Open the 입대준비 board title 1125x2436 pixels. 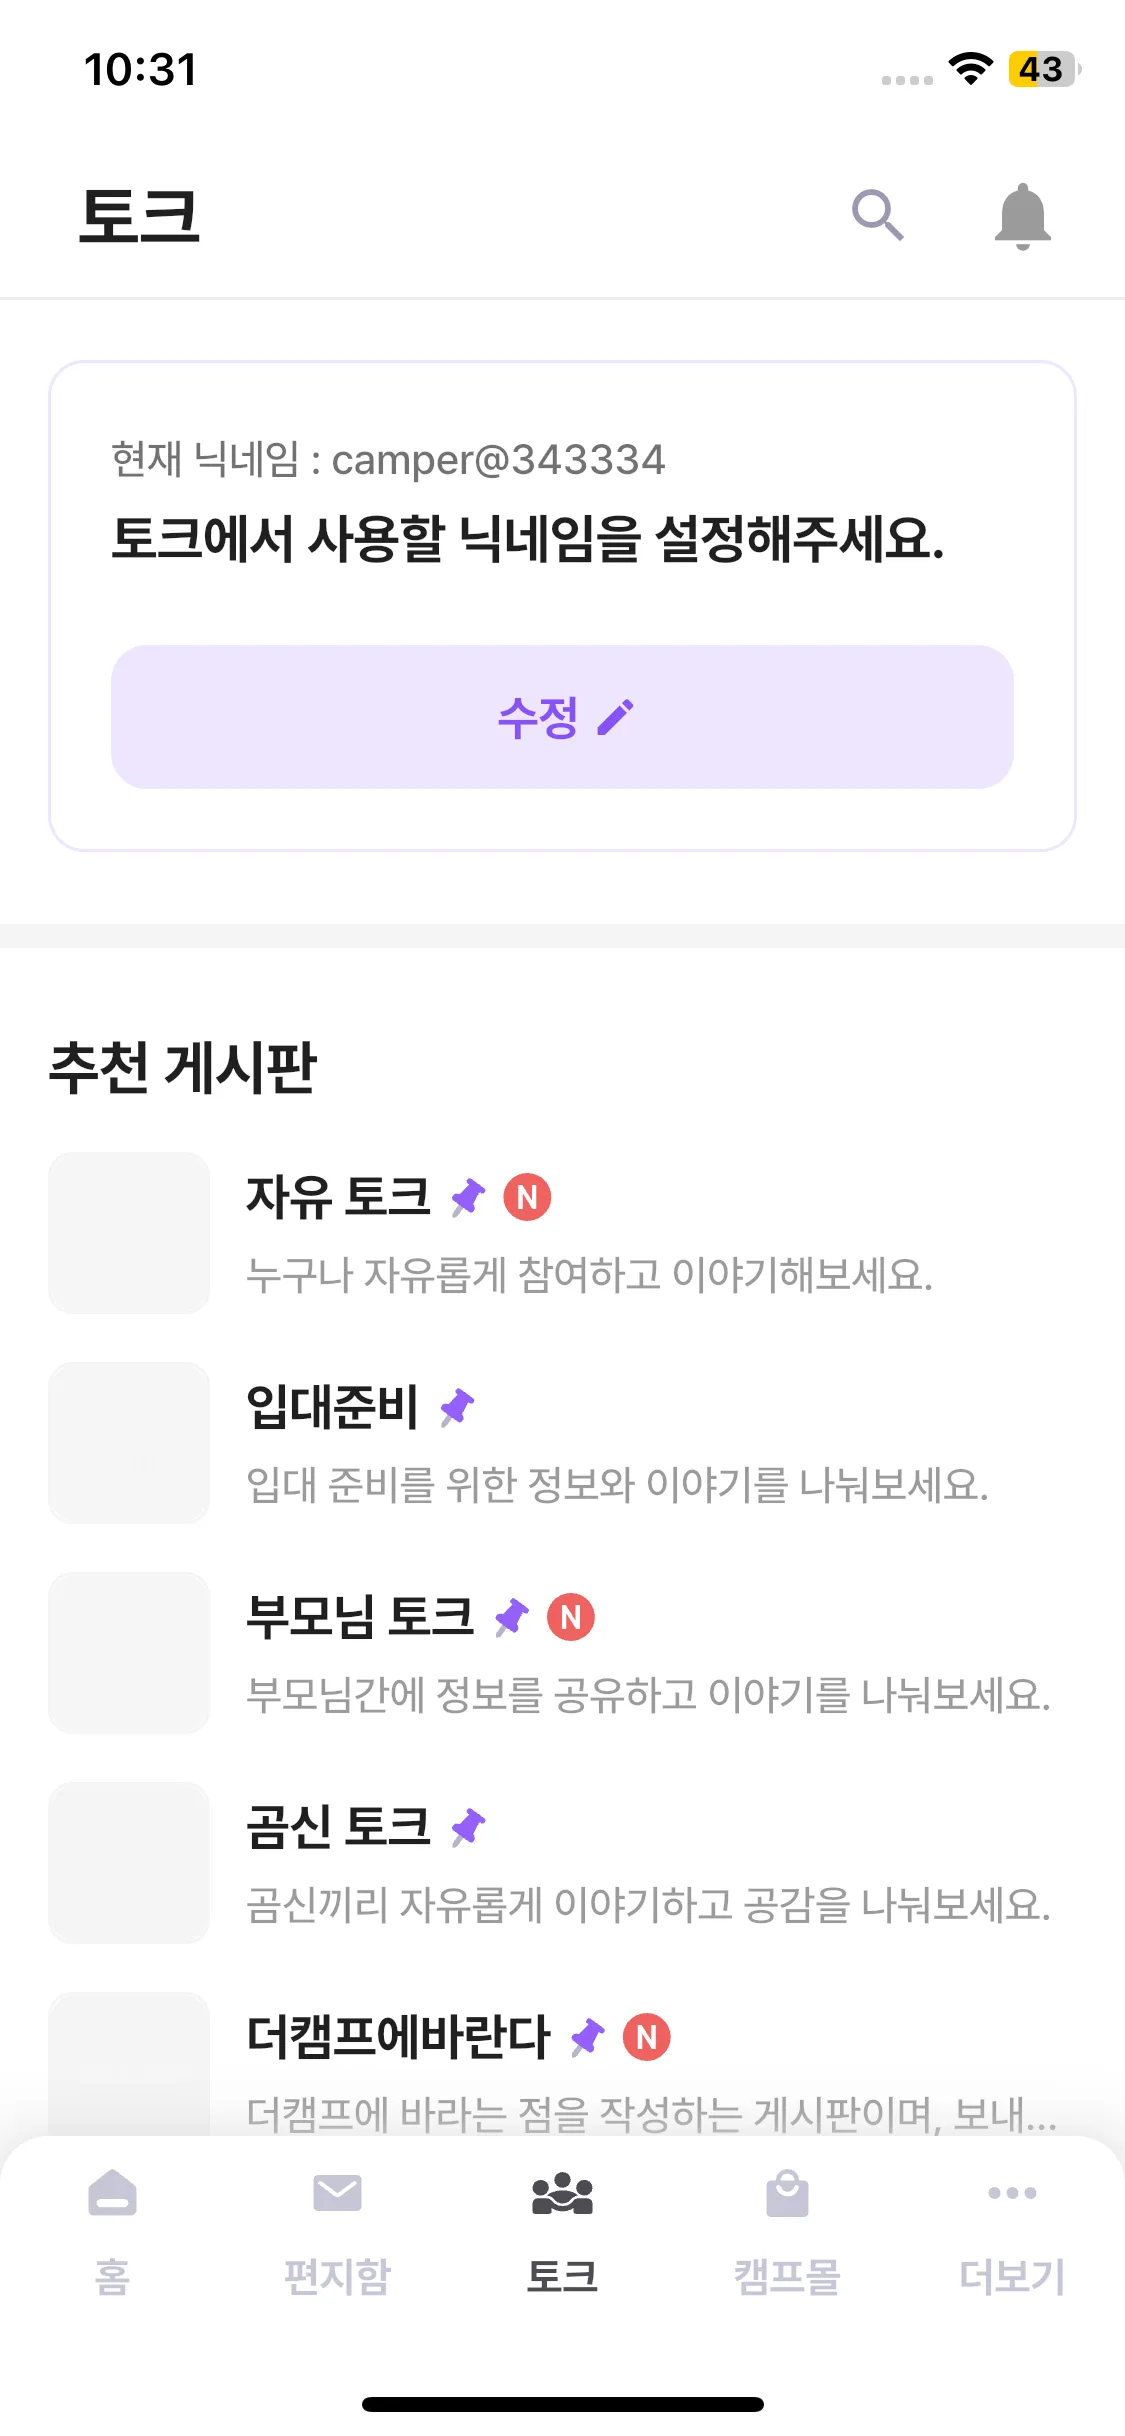point(332,1407)
